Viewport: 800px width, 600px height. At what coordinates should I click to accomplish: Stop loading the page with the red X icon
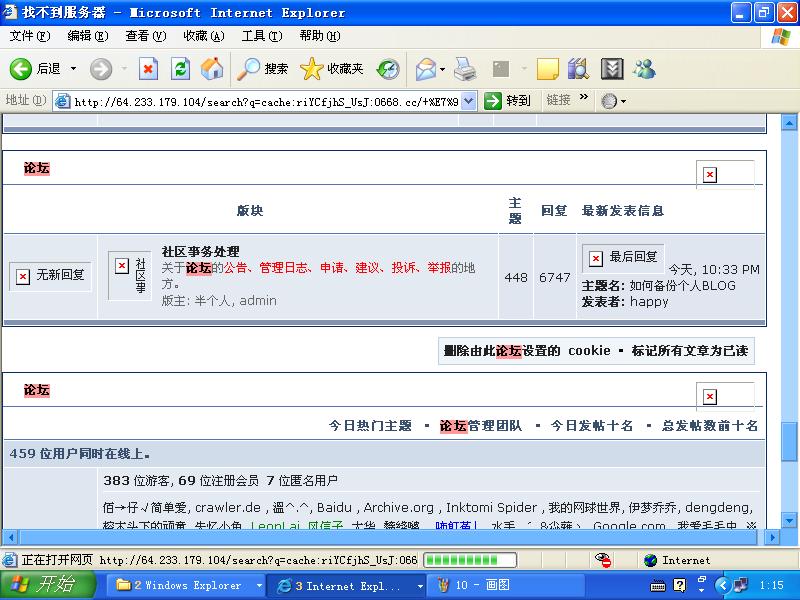(x=148, y=69)
